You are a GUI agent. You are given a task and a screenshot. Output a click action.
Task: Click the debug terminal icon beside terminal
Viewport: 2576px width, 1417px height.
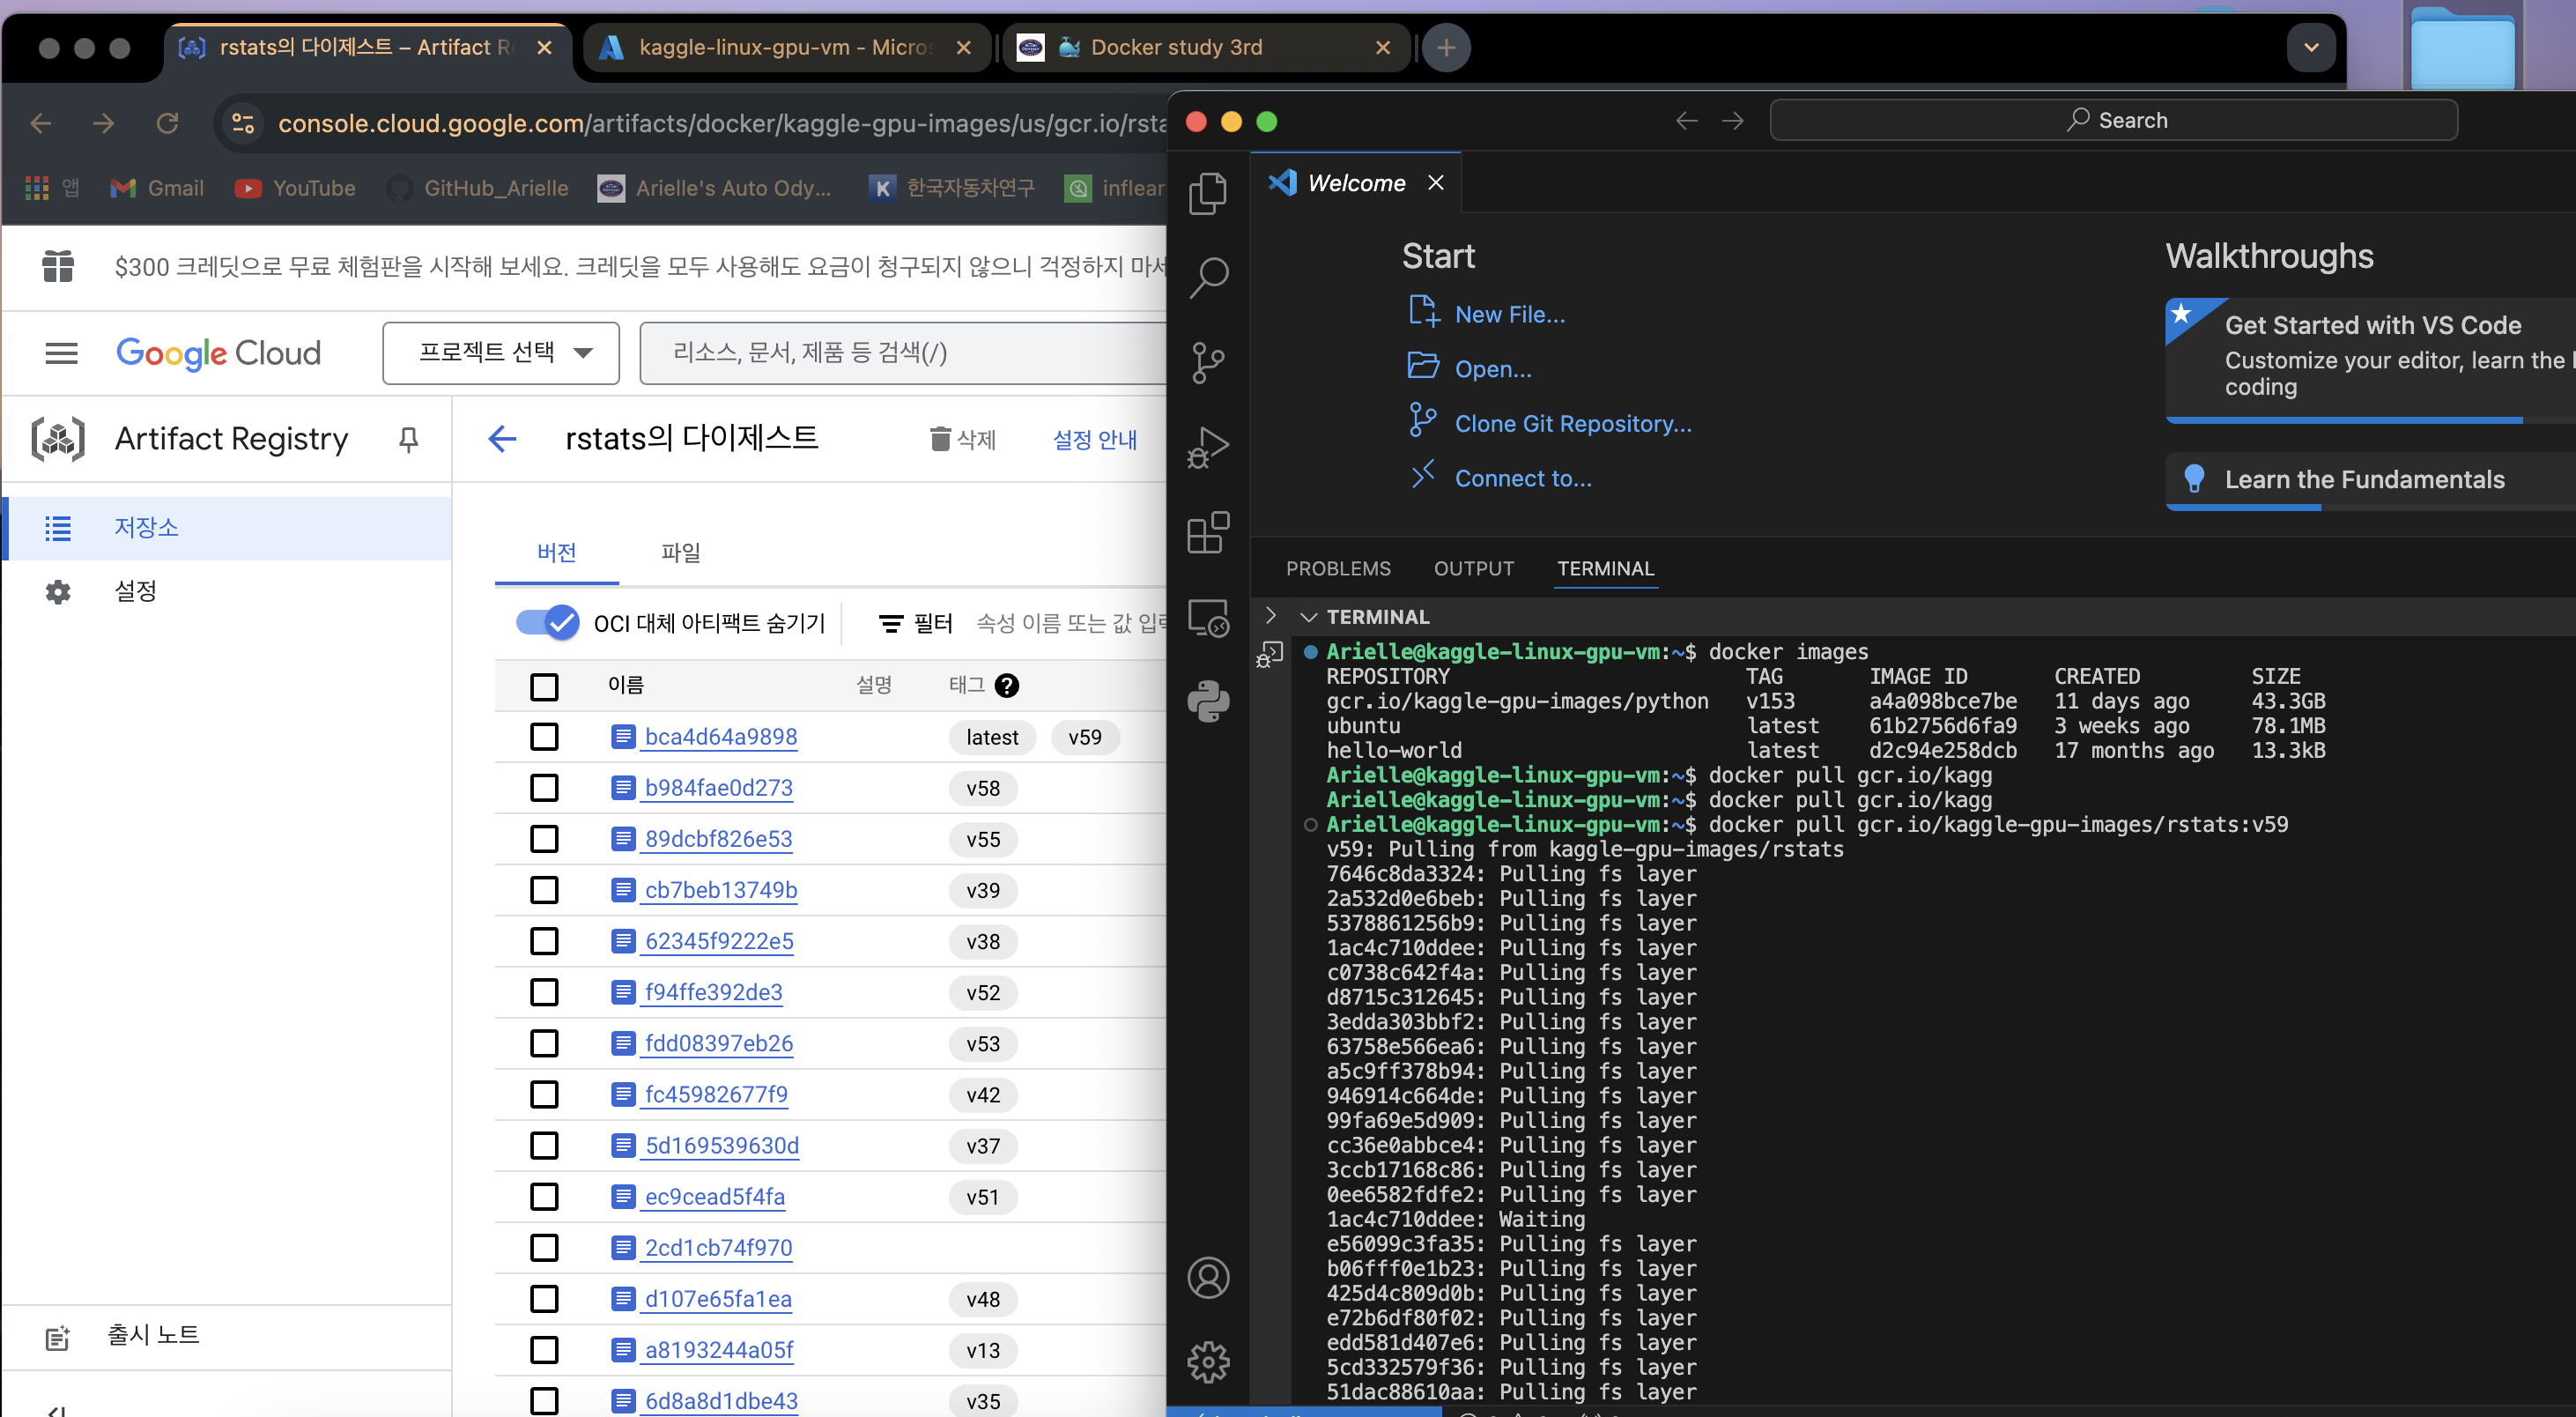click(1269, 655)
